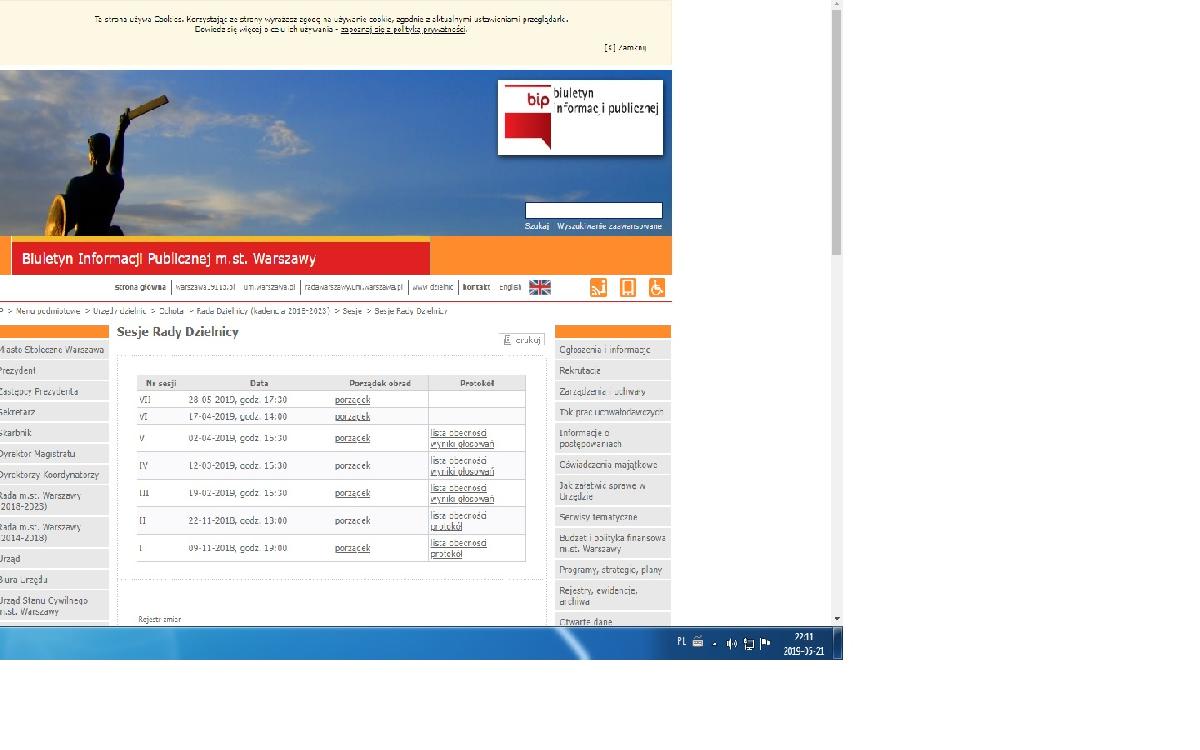Open Sekretarz menu item
1200x750 pixels.
pyautogui.click(x=54, y=412)
